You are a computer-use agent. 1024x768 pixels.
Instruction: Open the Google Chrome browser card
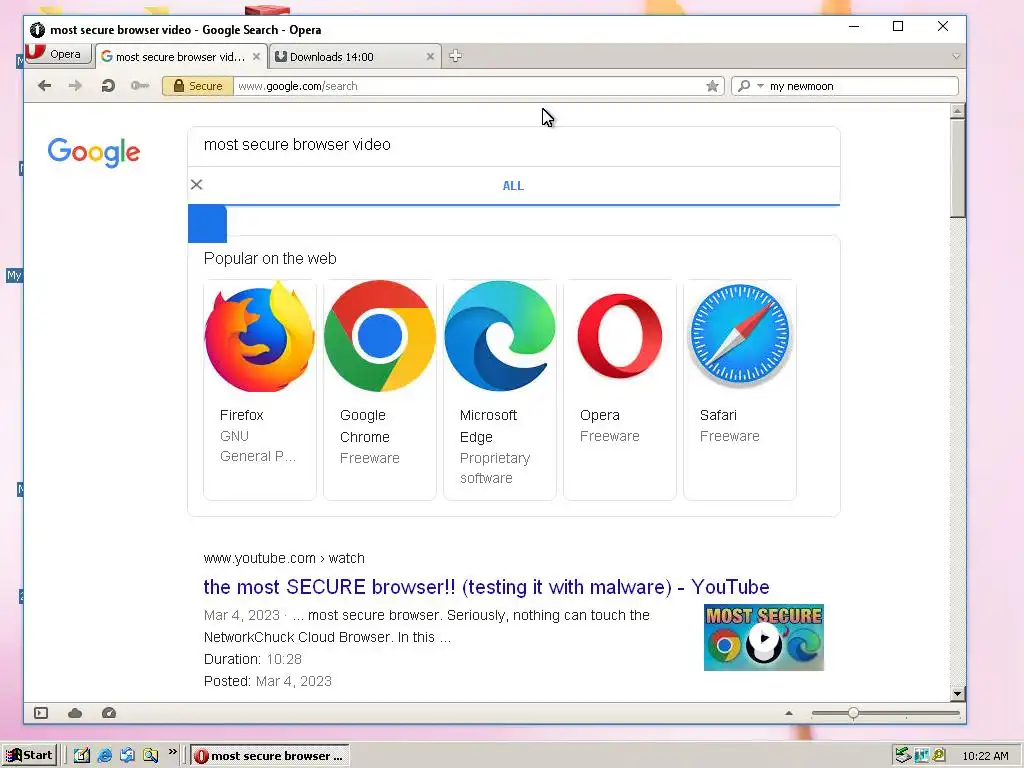click(379, 390)
